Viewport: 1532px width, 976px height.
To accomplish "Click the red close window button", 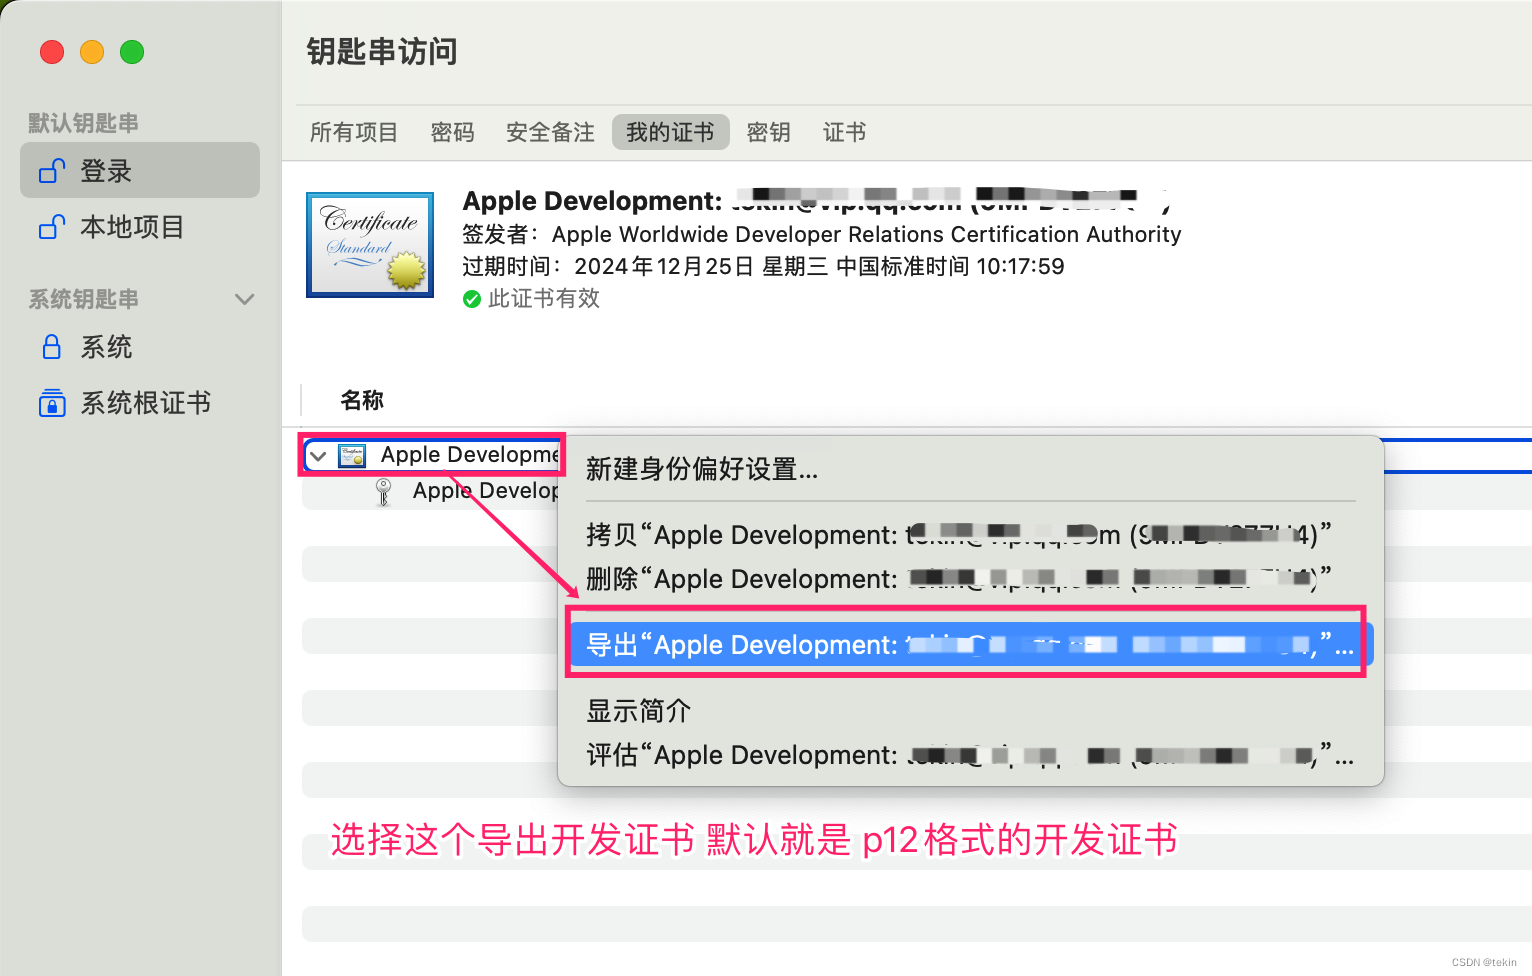I will click(52, 52).
